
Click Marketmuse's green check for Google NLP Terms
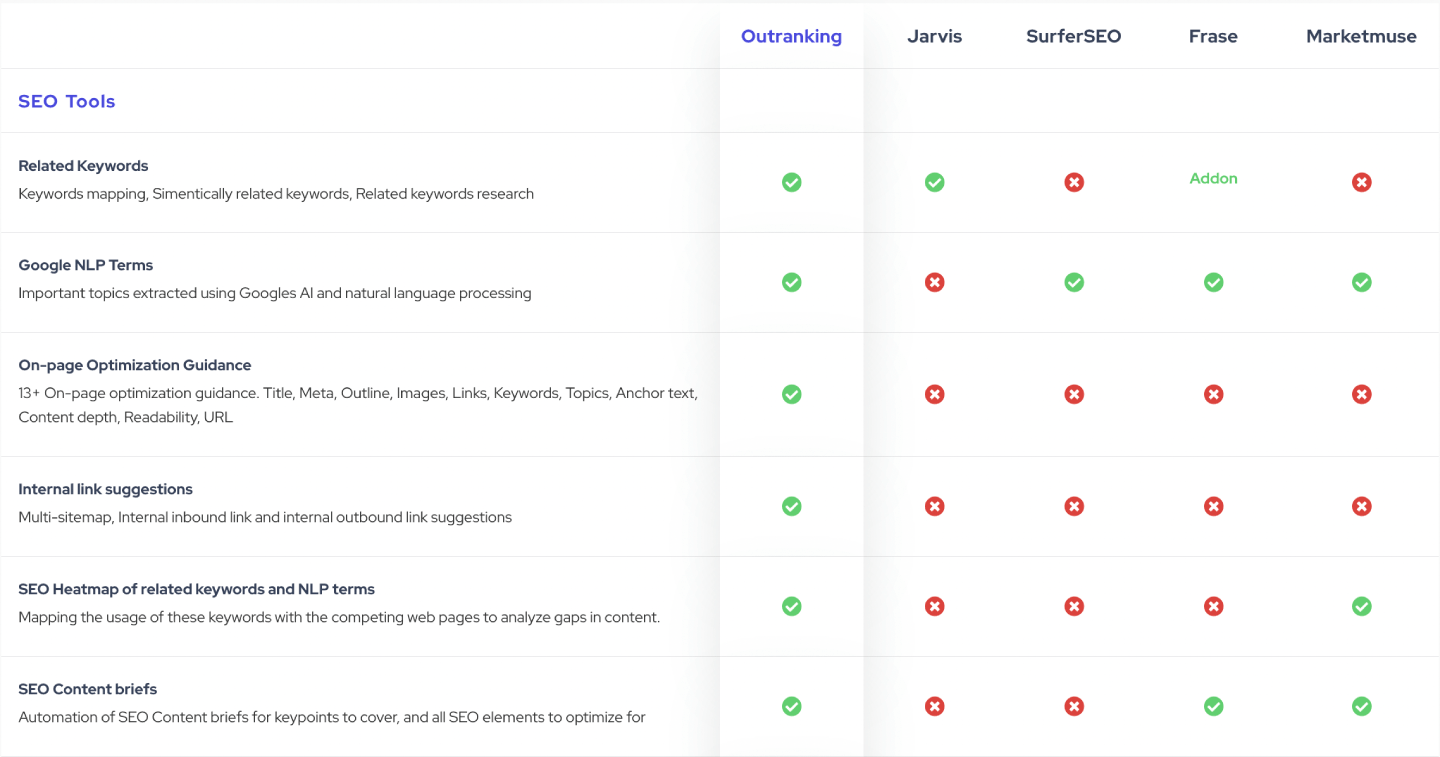[x=1361, y=282]
